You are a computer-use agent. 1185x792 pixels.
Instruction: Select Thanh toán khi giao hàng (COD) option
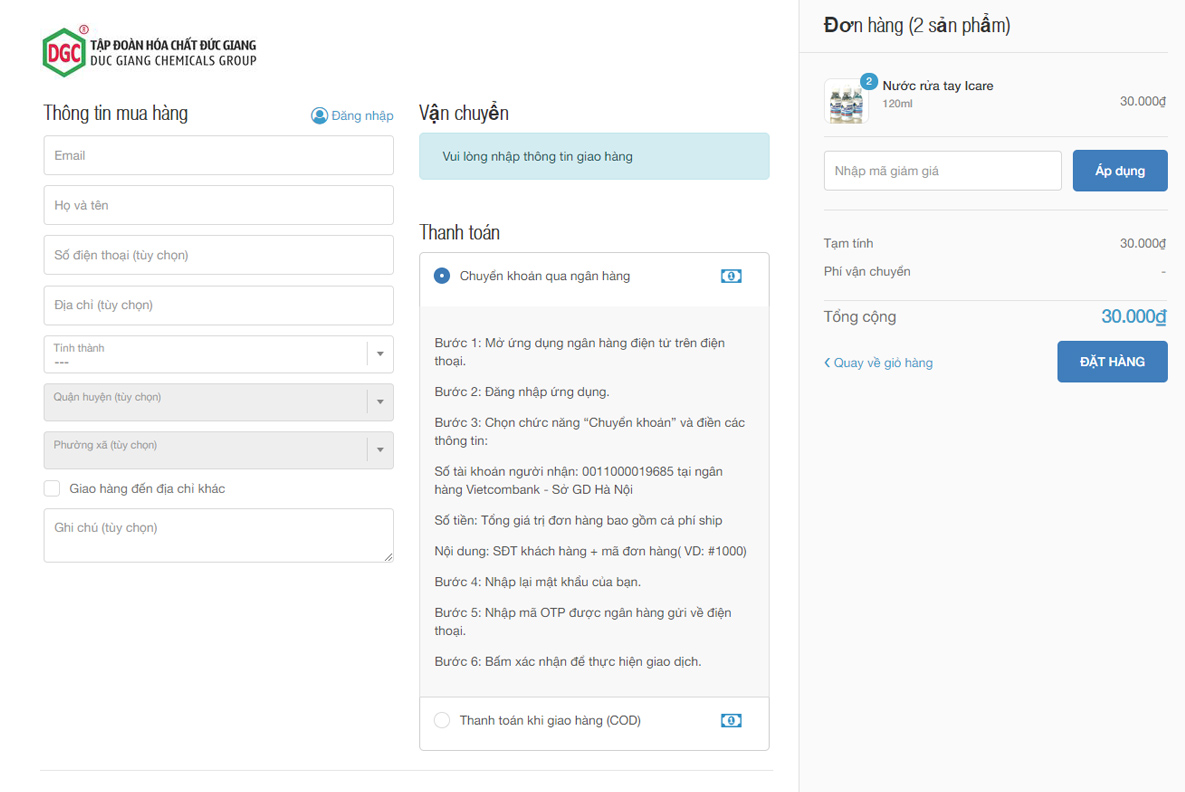click(x=442, y=720)
